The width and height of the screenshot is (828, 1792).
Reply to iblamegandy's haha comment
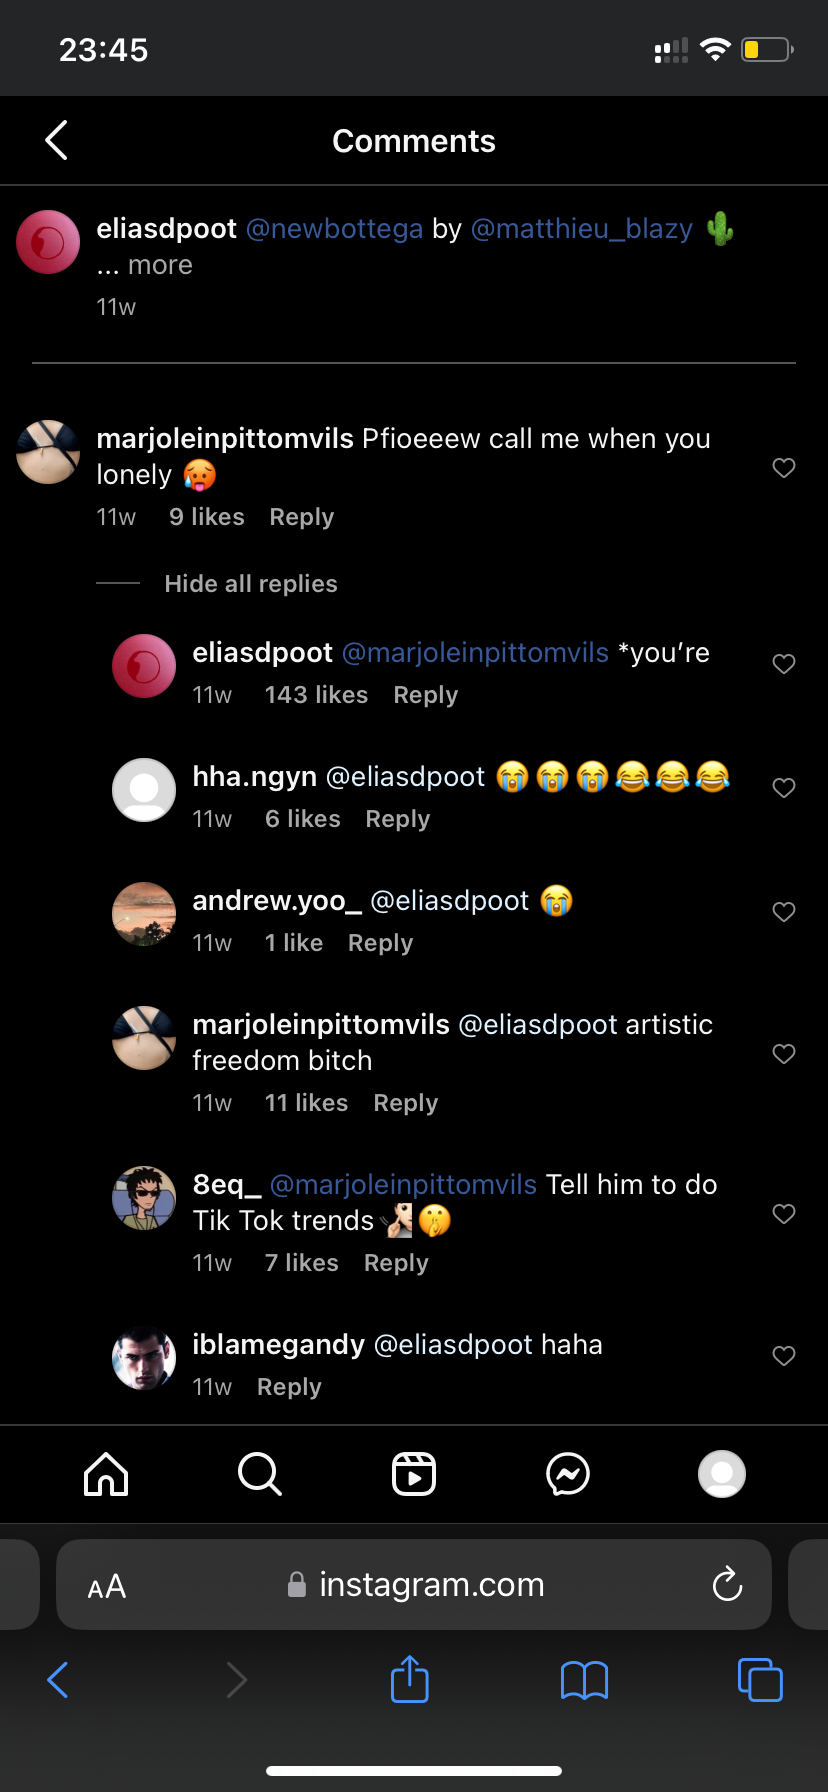click(289, 1387)
